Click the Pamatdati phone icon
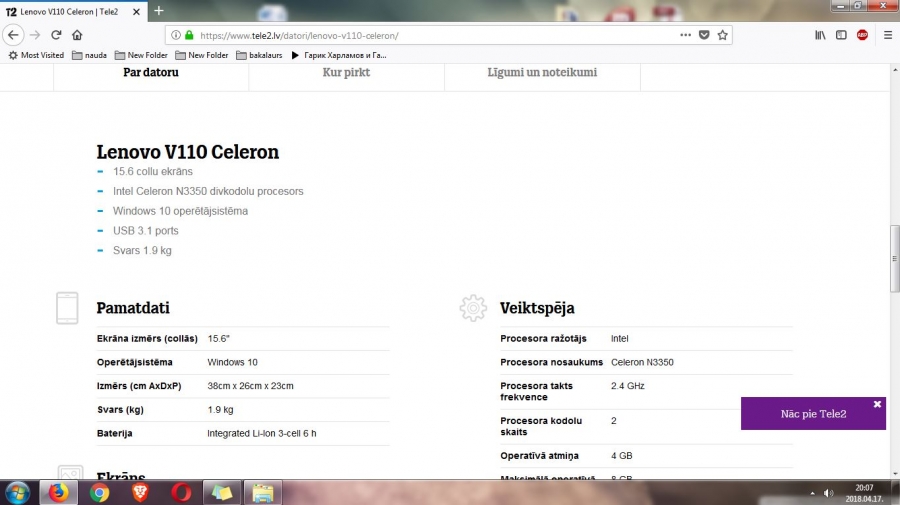This screenshot has height=505, width=900. 67,308
